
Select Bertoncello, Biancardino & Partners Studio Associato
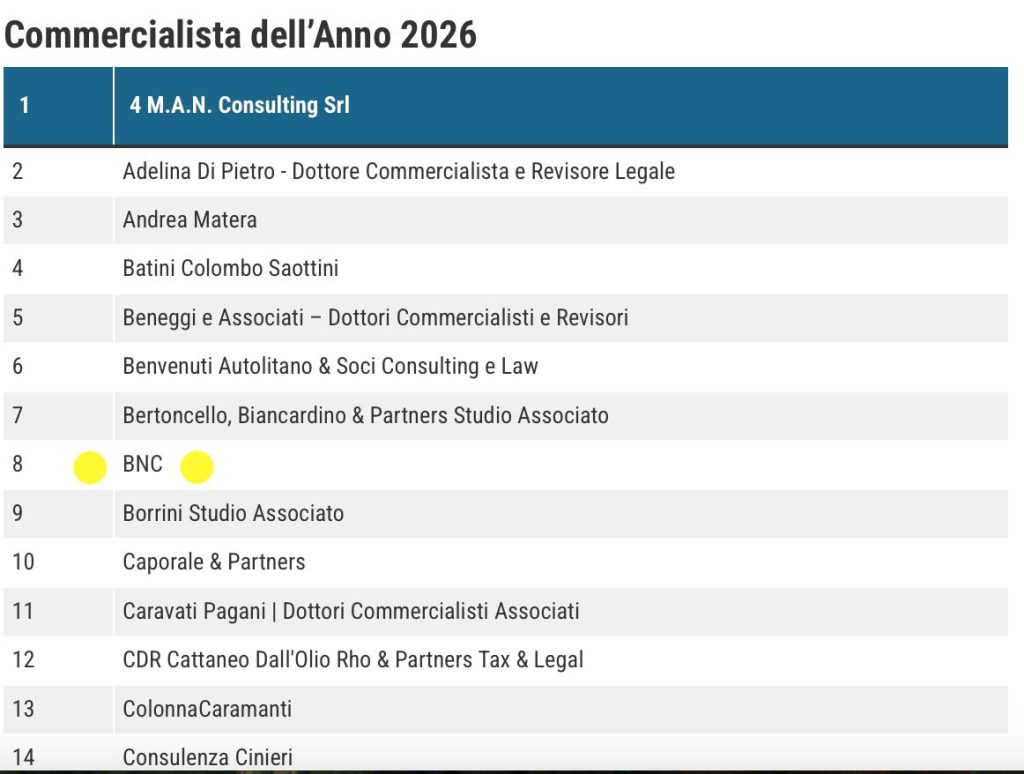(365, 415)
